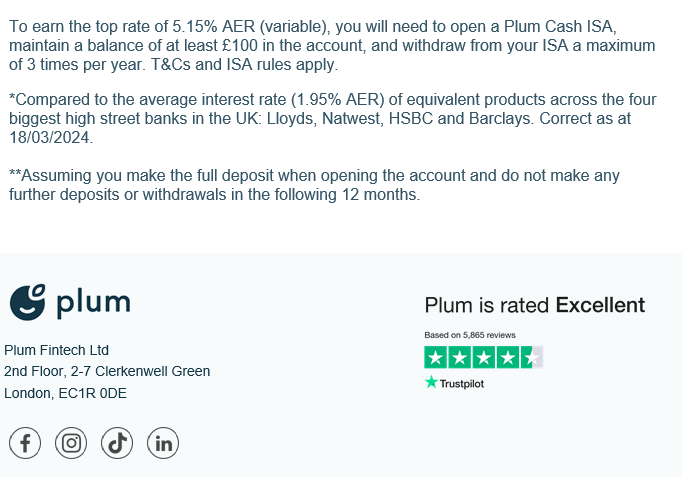Click the third Trustpilot rating star
The image size is (682, 477).
484,357
